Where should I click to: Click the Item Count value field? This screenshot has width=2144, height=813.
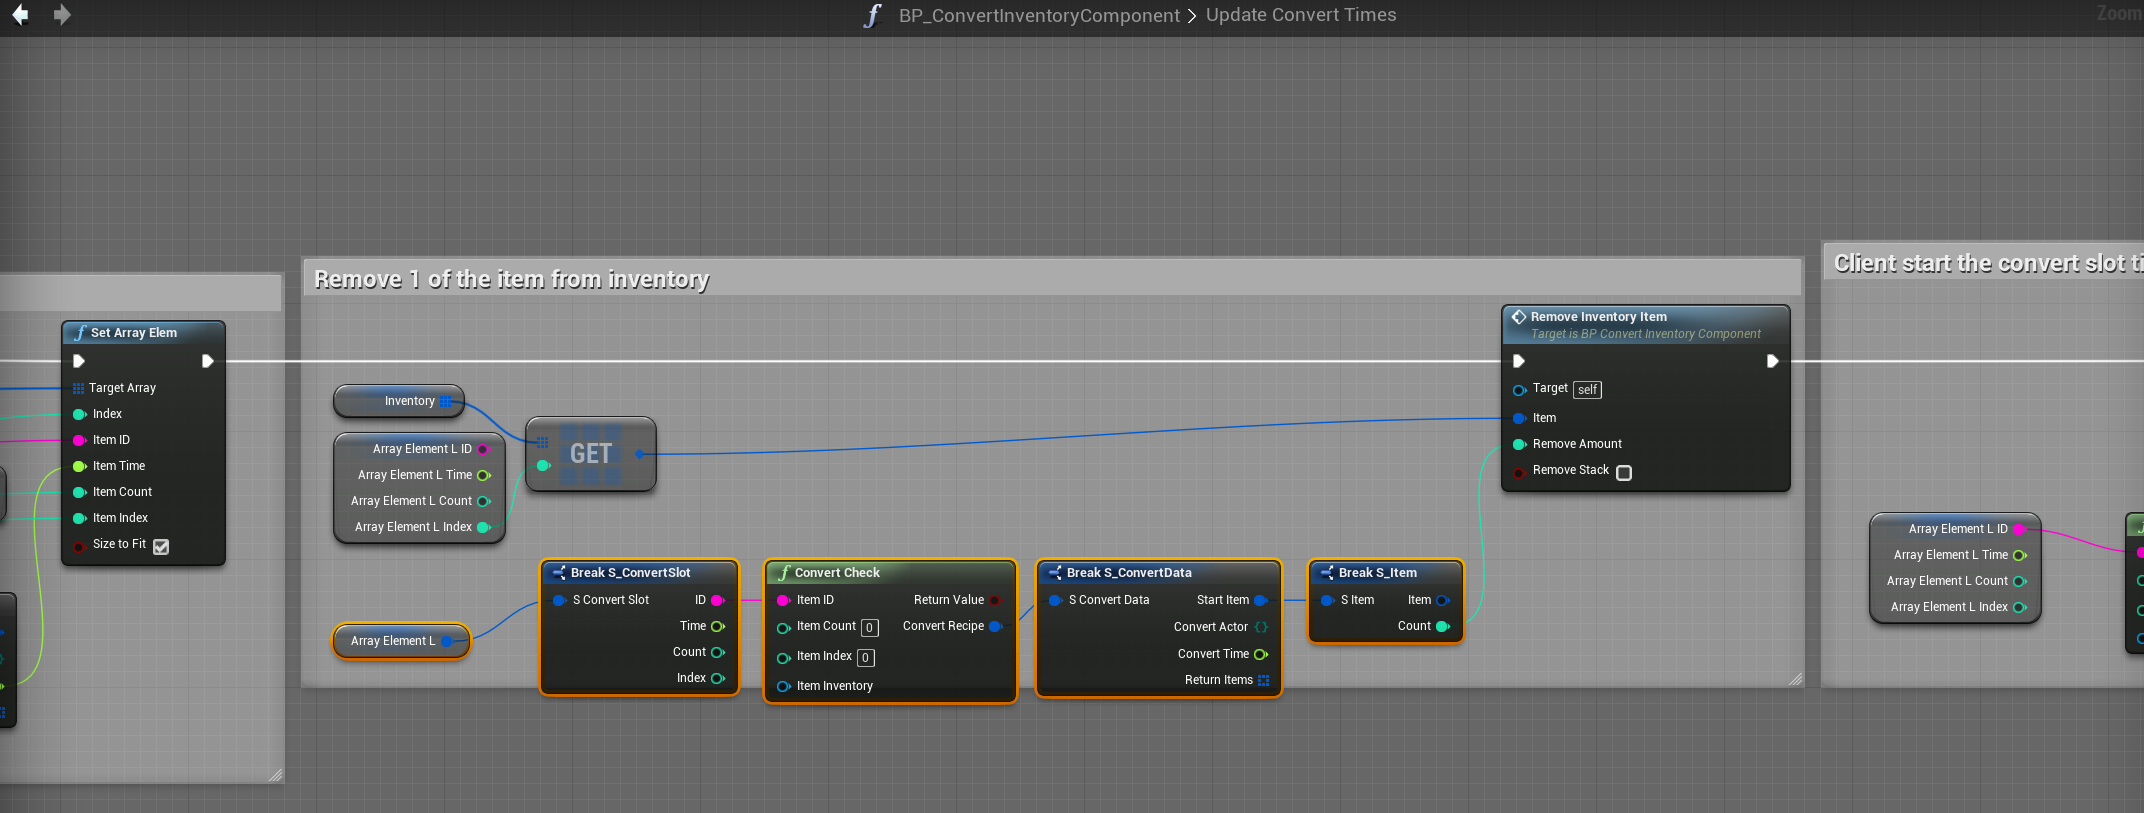869,628
